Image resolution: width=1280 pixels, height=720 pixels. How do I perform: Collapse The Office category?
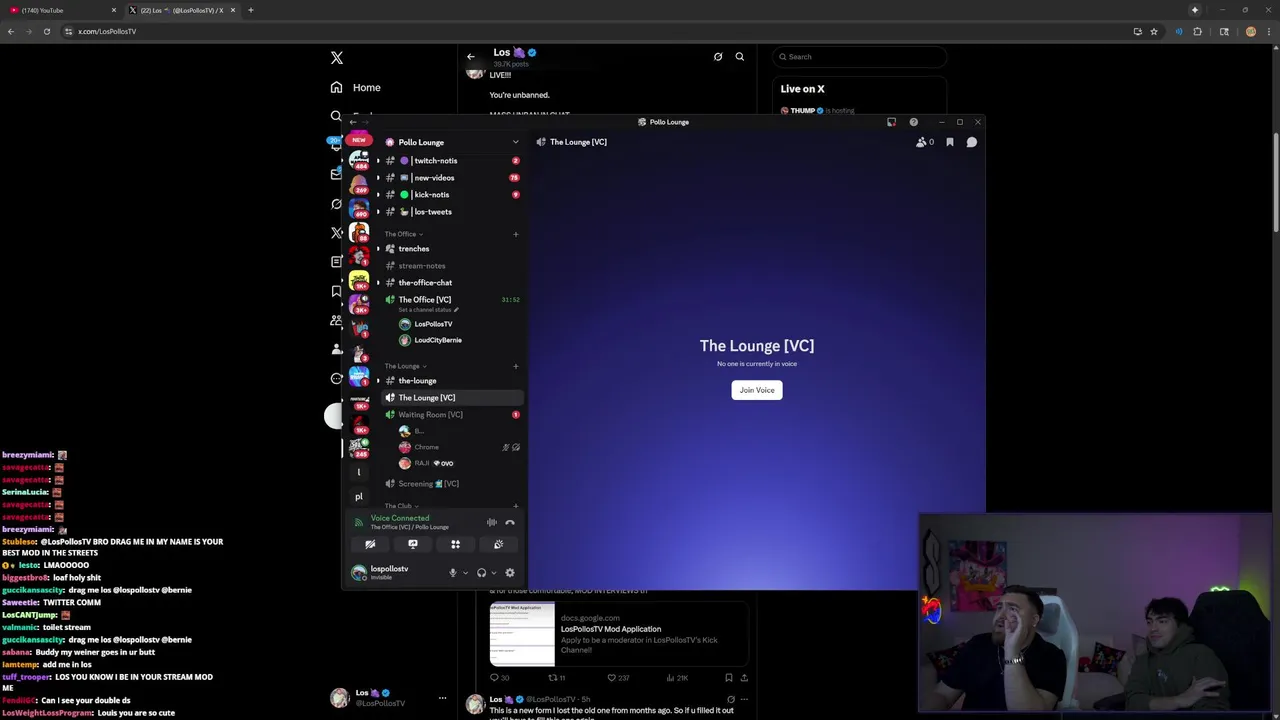404,234
